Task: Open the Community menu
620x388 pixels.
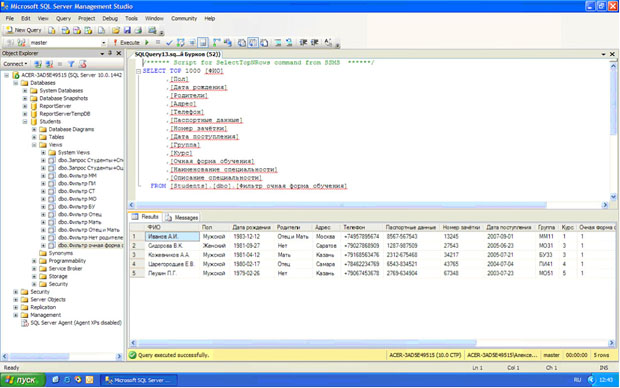Action: click(x=184, y=19)
